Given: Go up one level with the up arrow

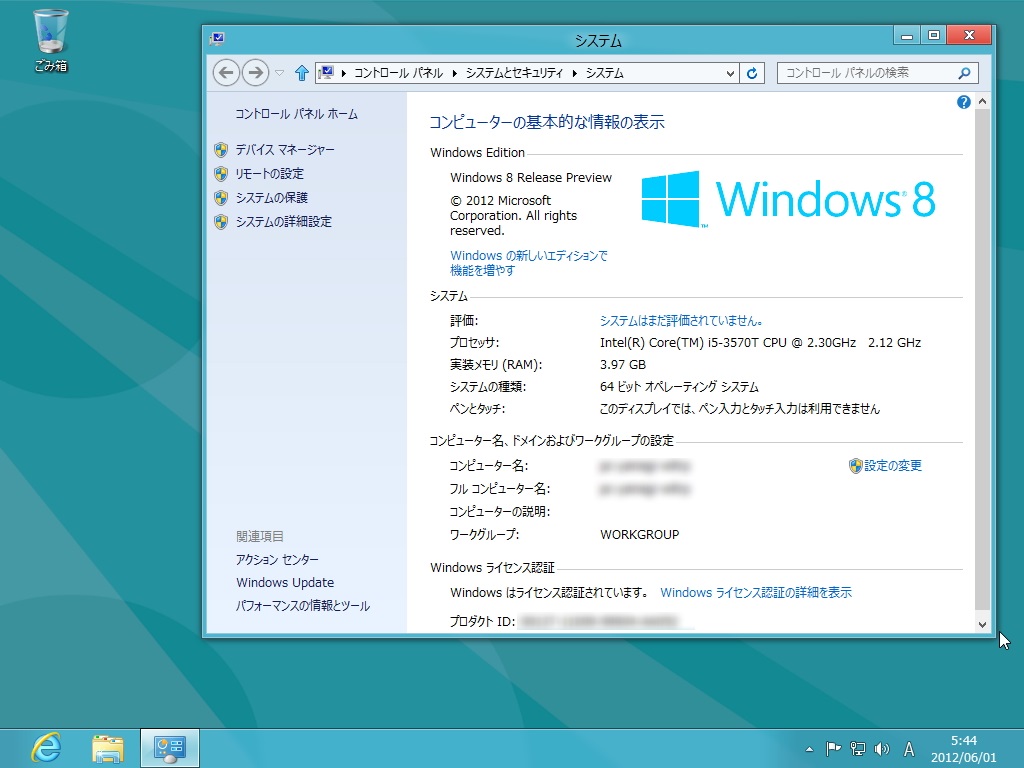Looking at the screenshot, I should click(x=301, y=72).
